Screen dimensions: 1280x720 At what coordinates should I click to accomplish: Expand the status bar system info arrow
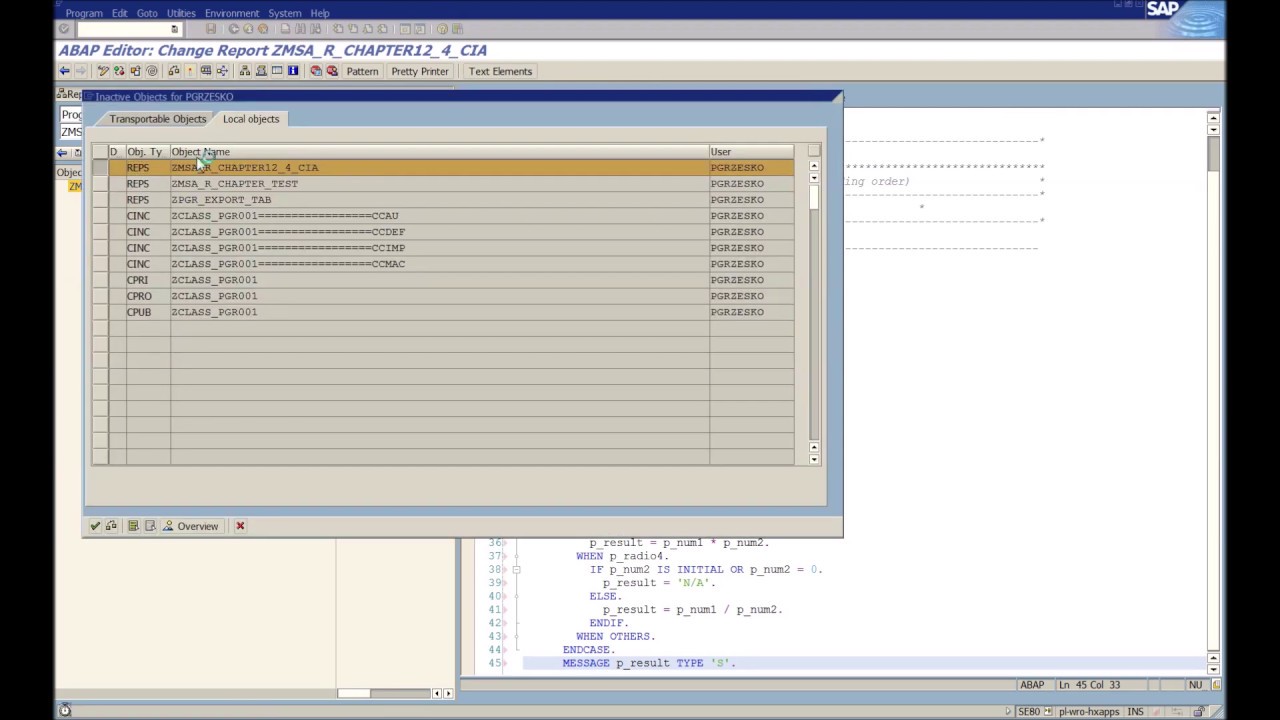(x=1008, y=712)
